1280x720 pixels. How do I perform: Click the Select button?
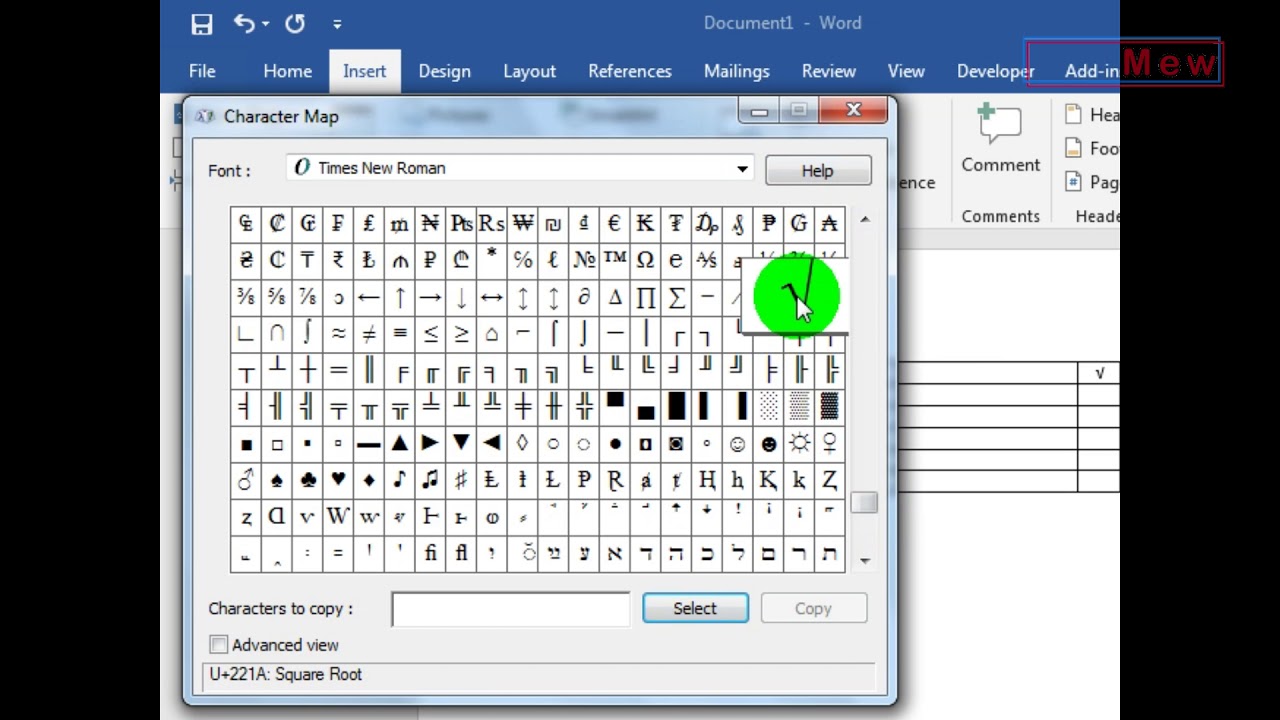pos(695,608)
